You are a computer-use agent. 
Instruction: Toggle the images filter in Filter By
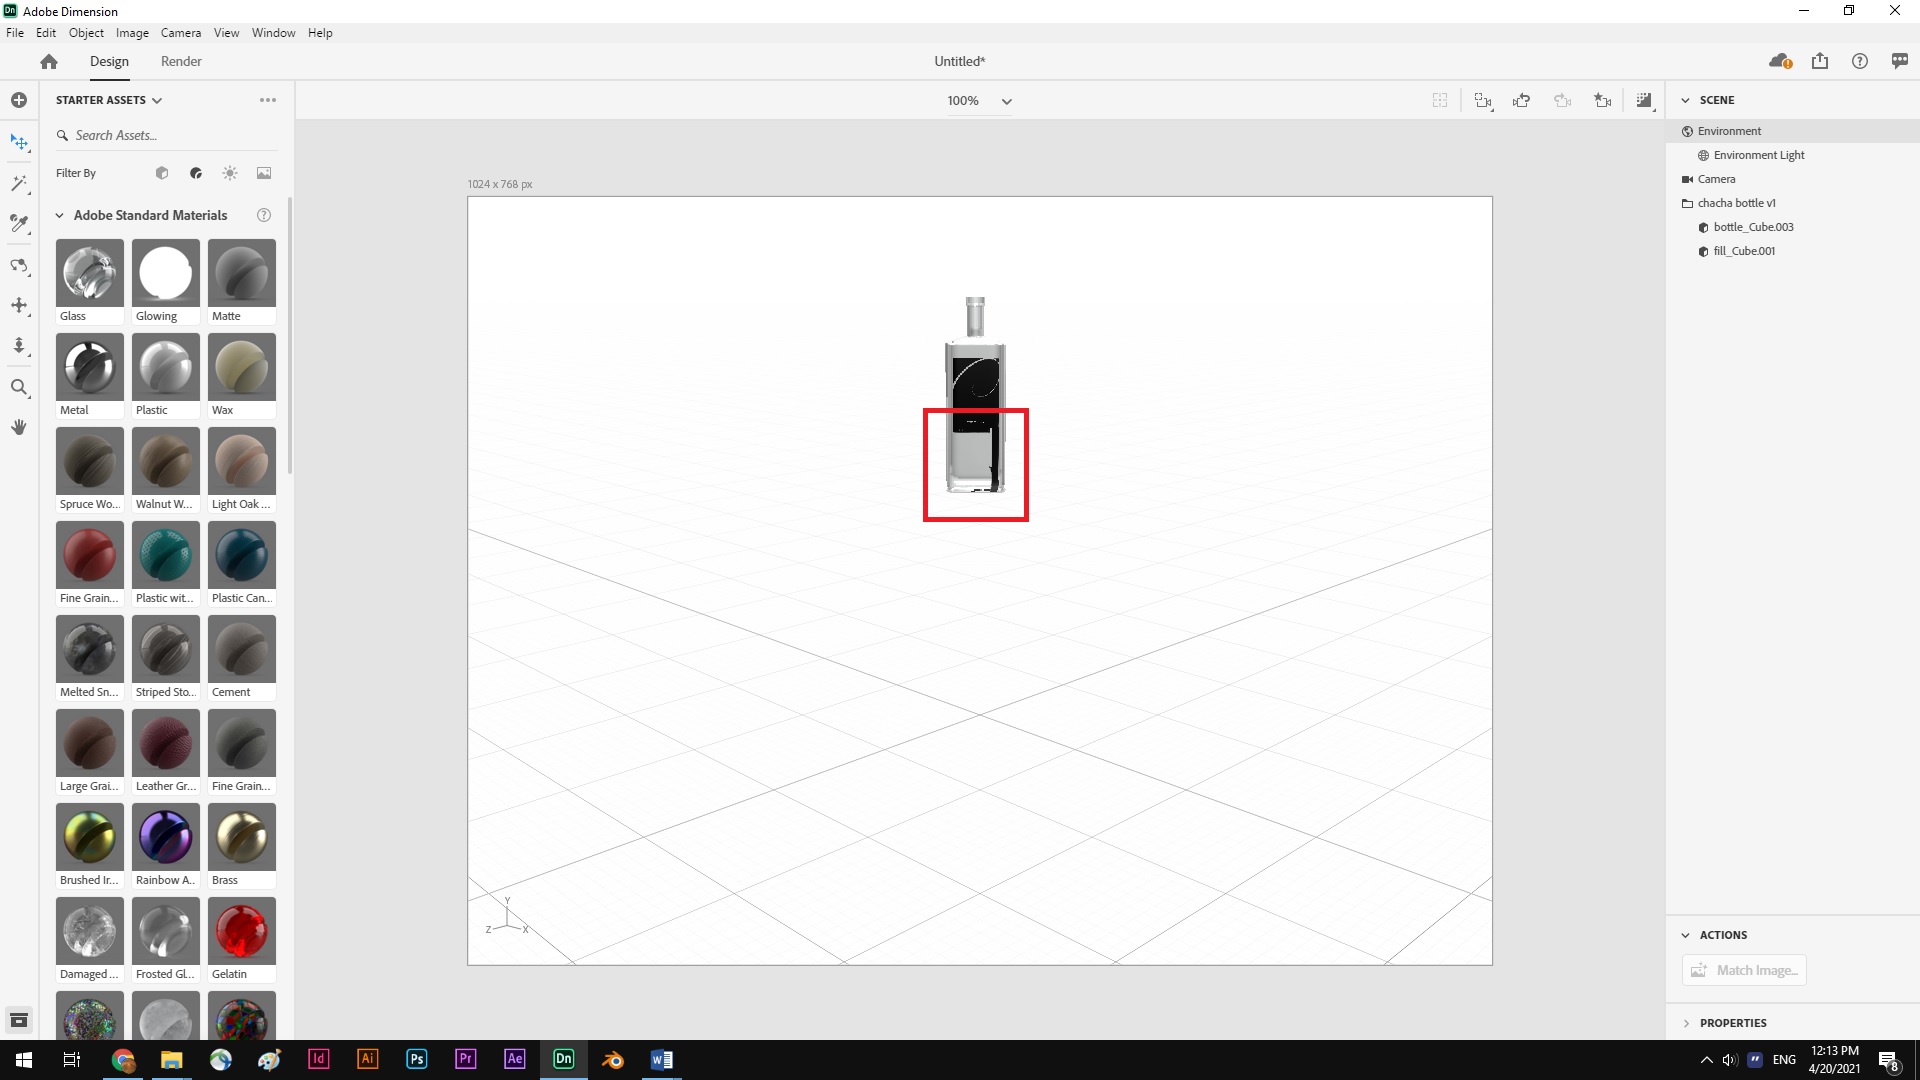[263, 173]
